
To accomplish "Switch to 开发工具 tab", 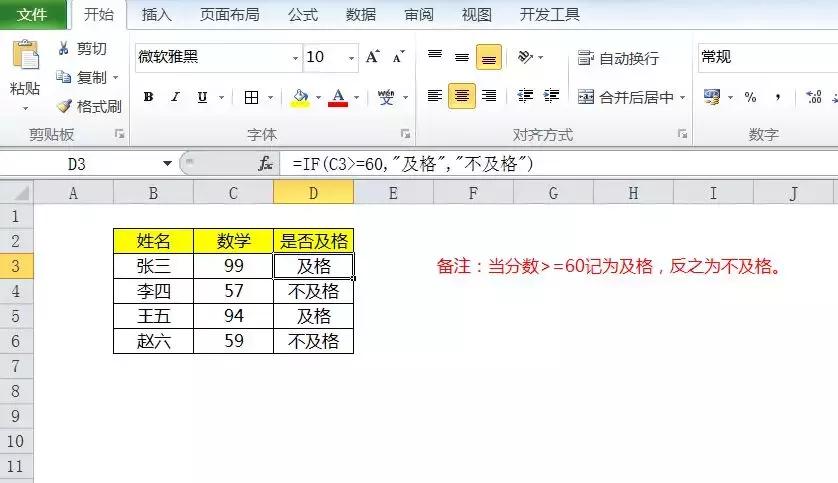I will pyautogui.click(x=550, y=15).
